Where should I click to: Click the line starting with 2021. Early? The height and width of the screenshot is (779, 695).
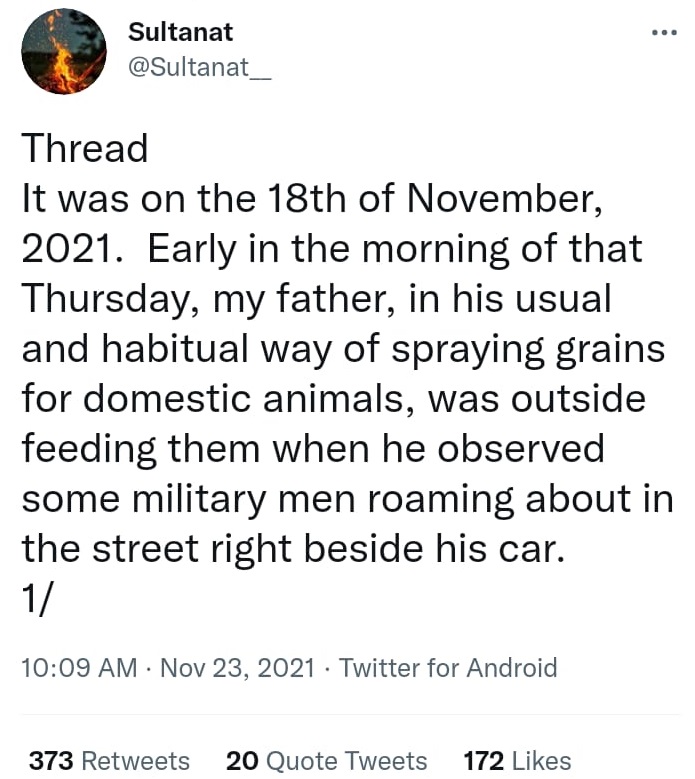(331, 249)
